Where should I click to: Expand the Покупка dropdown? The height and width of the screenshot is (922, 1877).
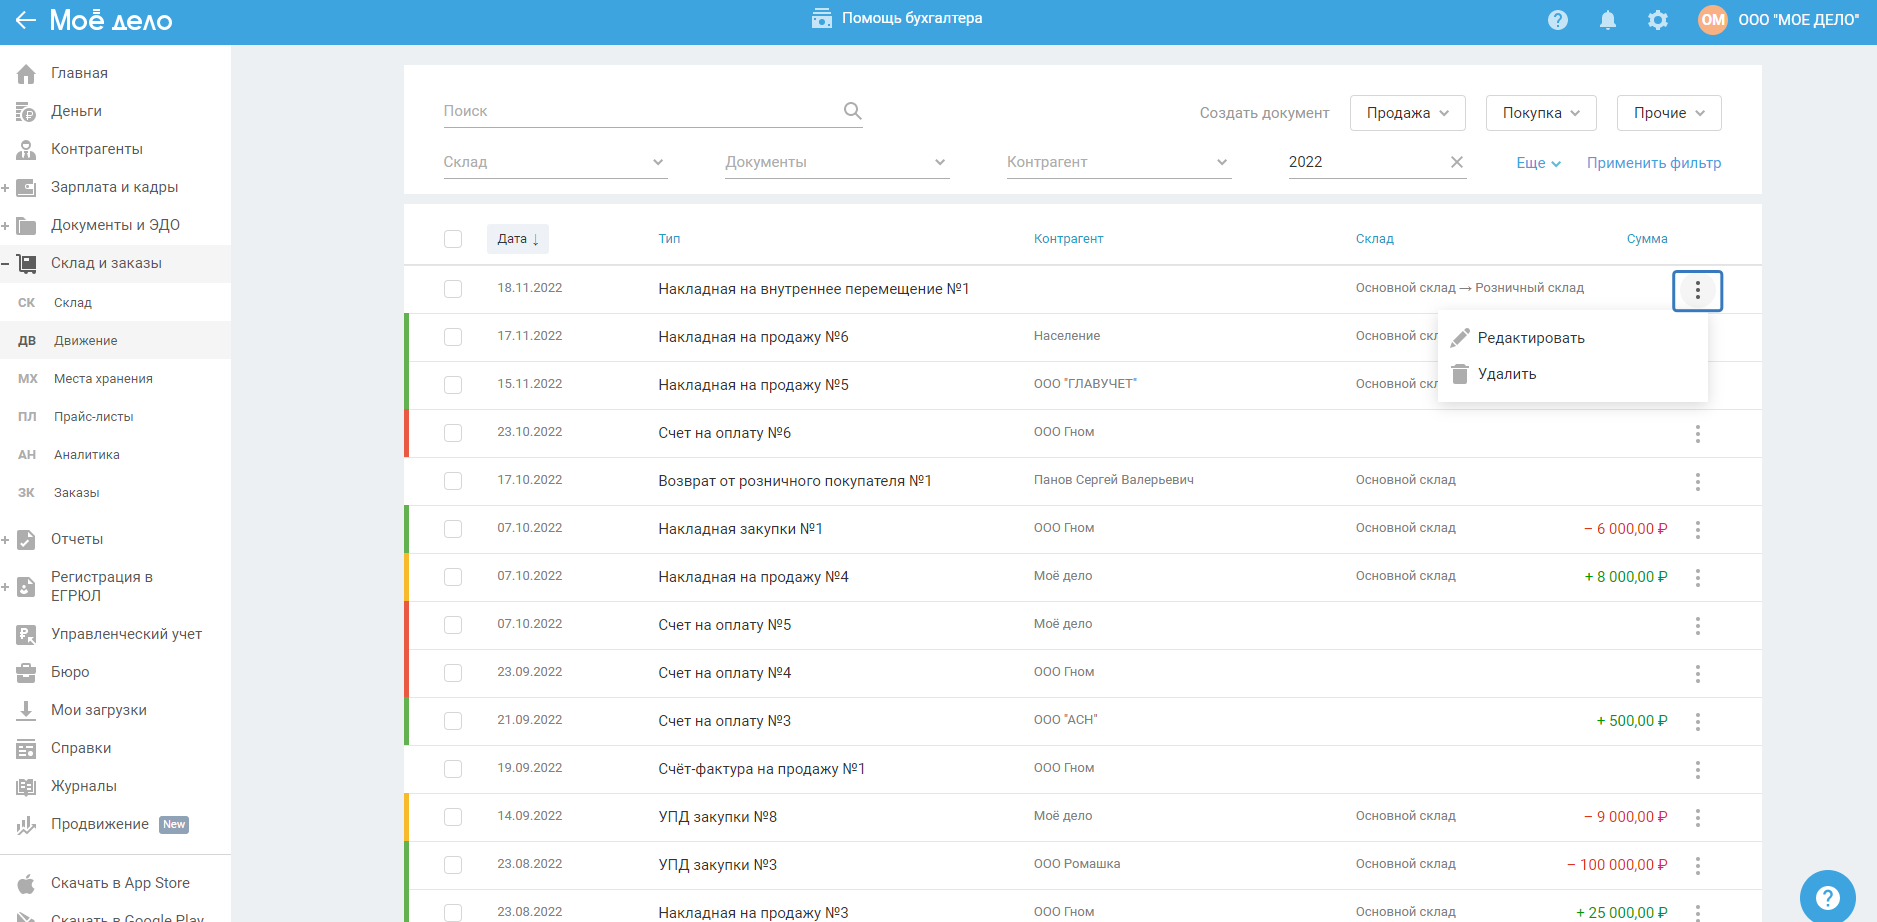coord(1540,113)
